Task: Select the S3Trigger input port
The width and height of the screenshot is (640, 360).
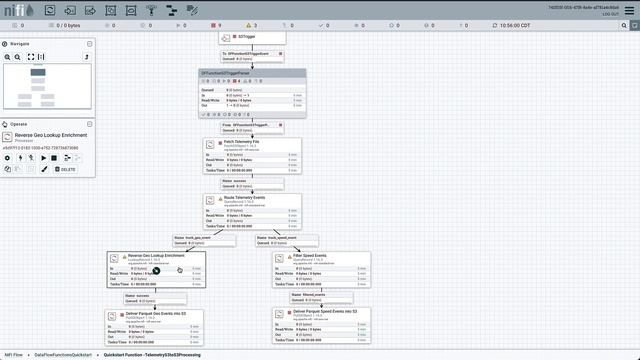Action: point(252,38)
